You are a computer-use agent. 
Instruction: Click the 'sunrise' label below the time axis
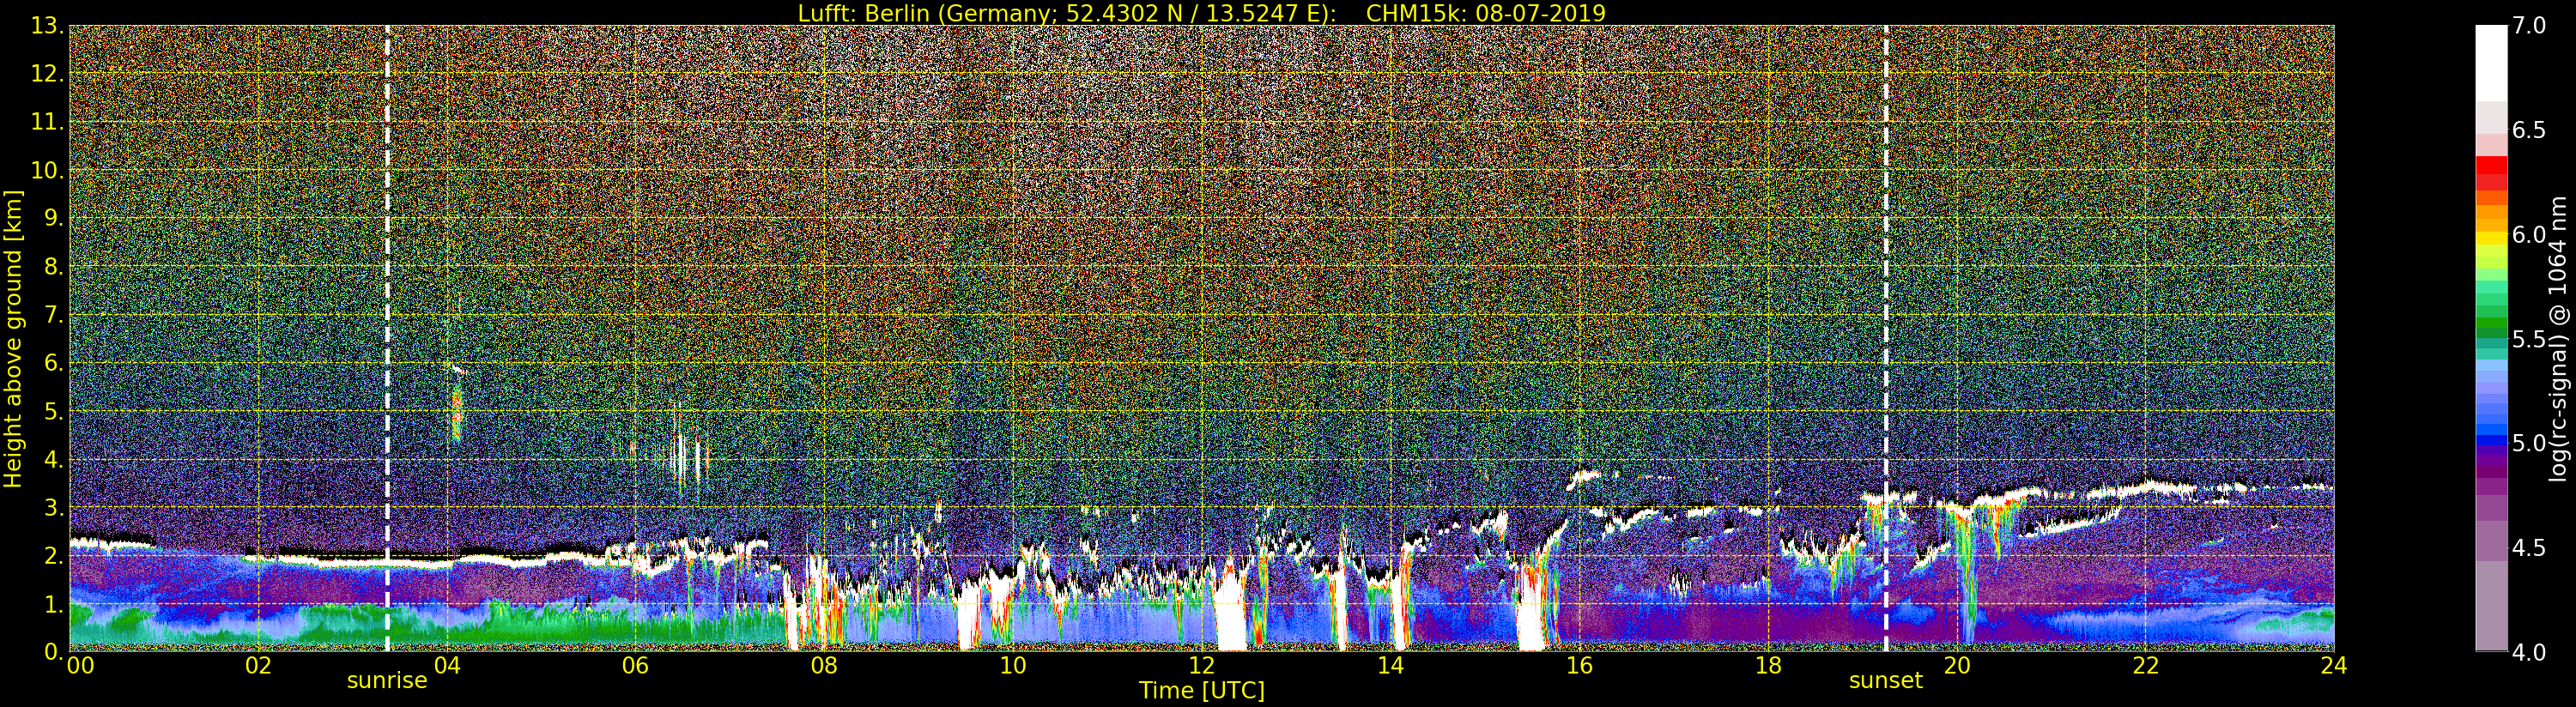[387, 681]
